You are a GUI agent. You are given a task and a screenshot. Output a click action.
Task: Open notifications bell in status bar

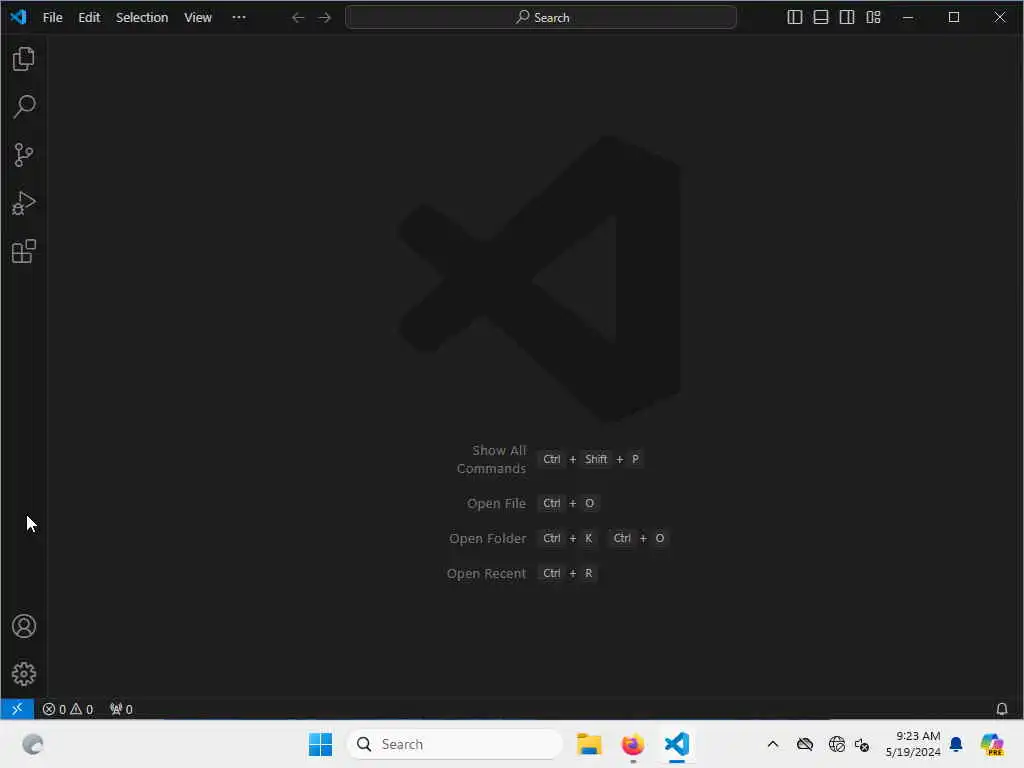[1002, 709]
